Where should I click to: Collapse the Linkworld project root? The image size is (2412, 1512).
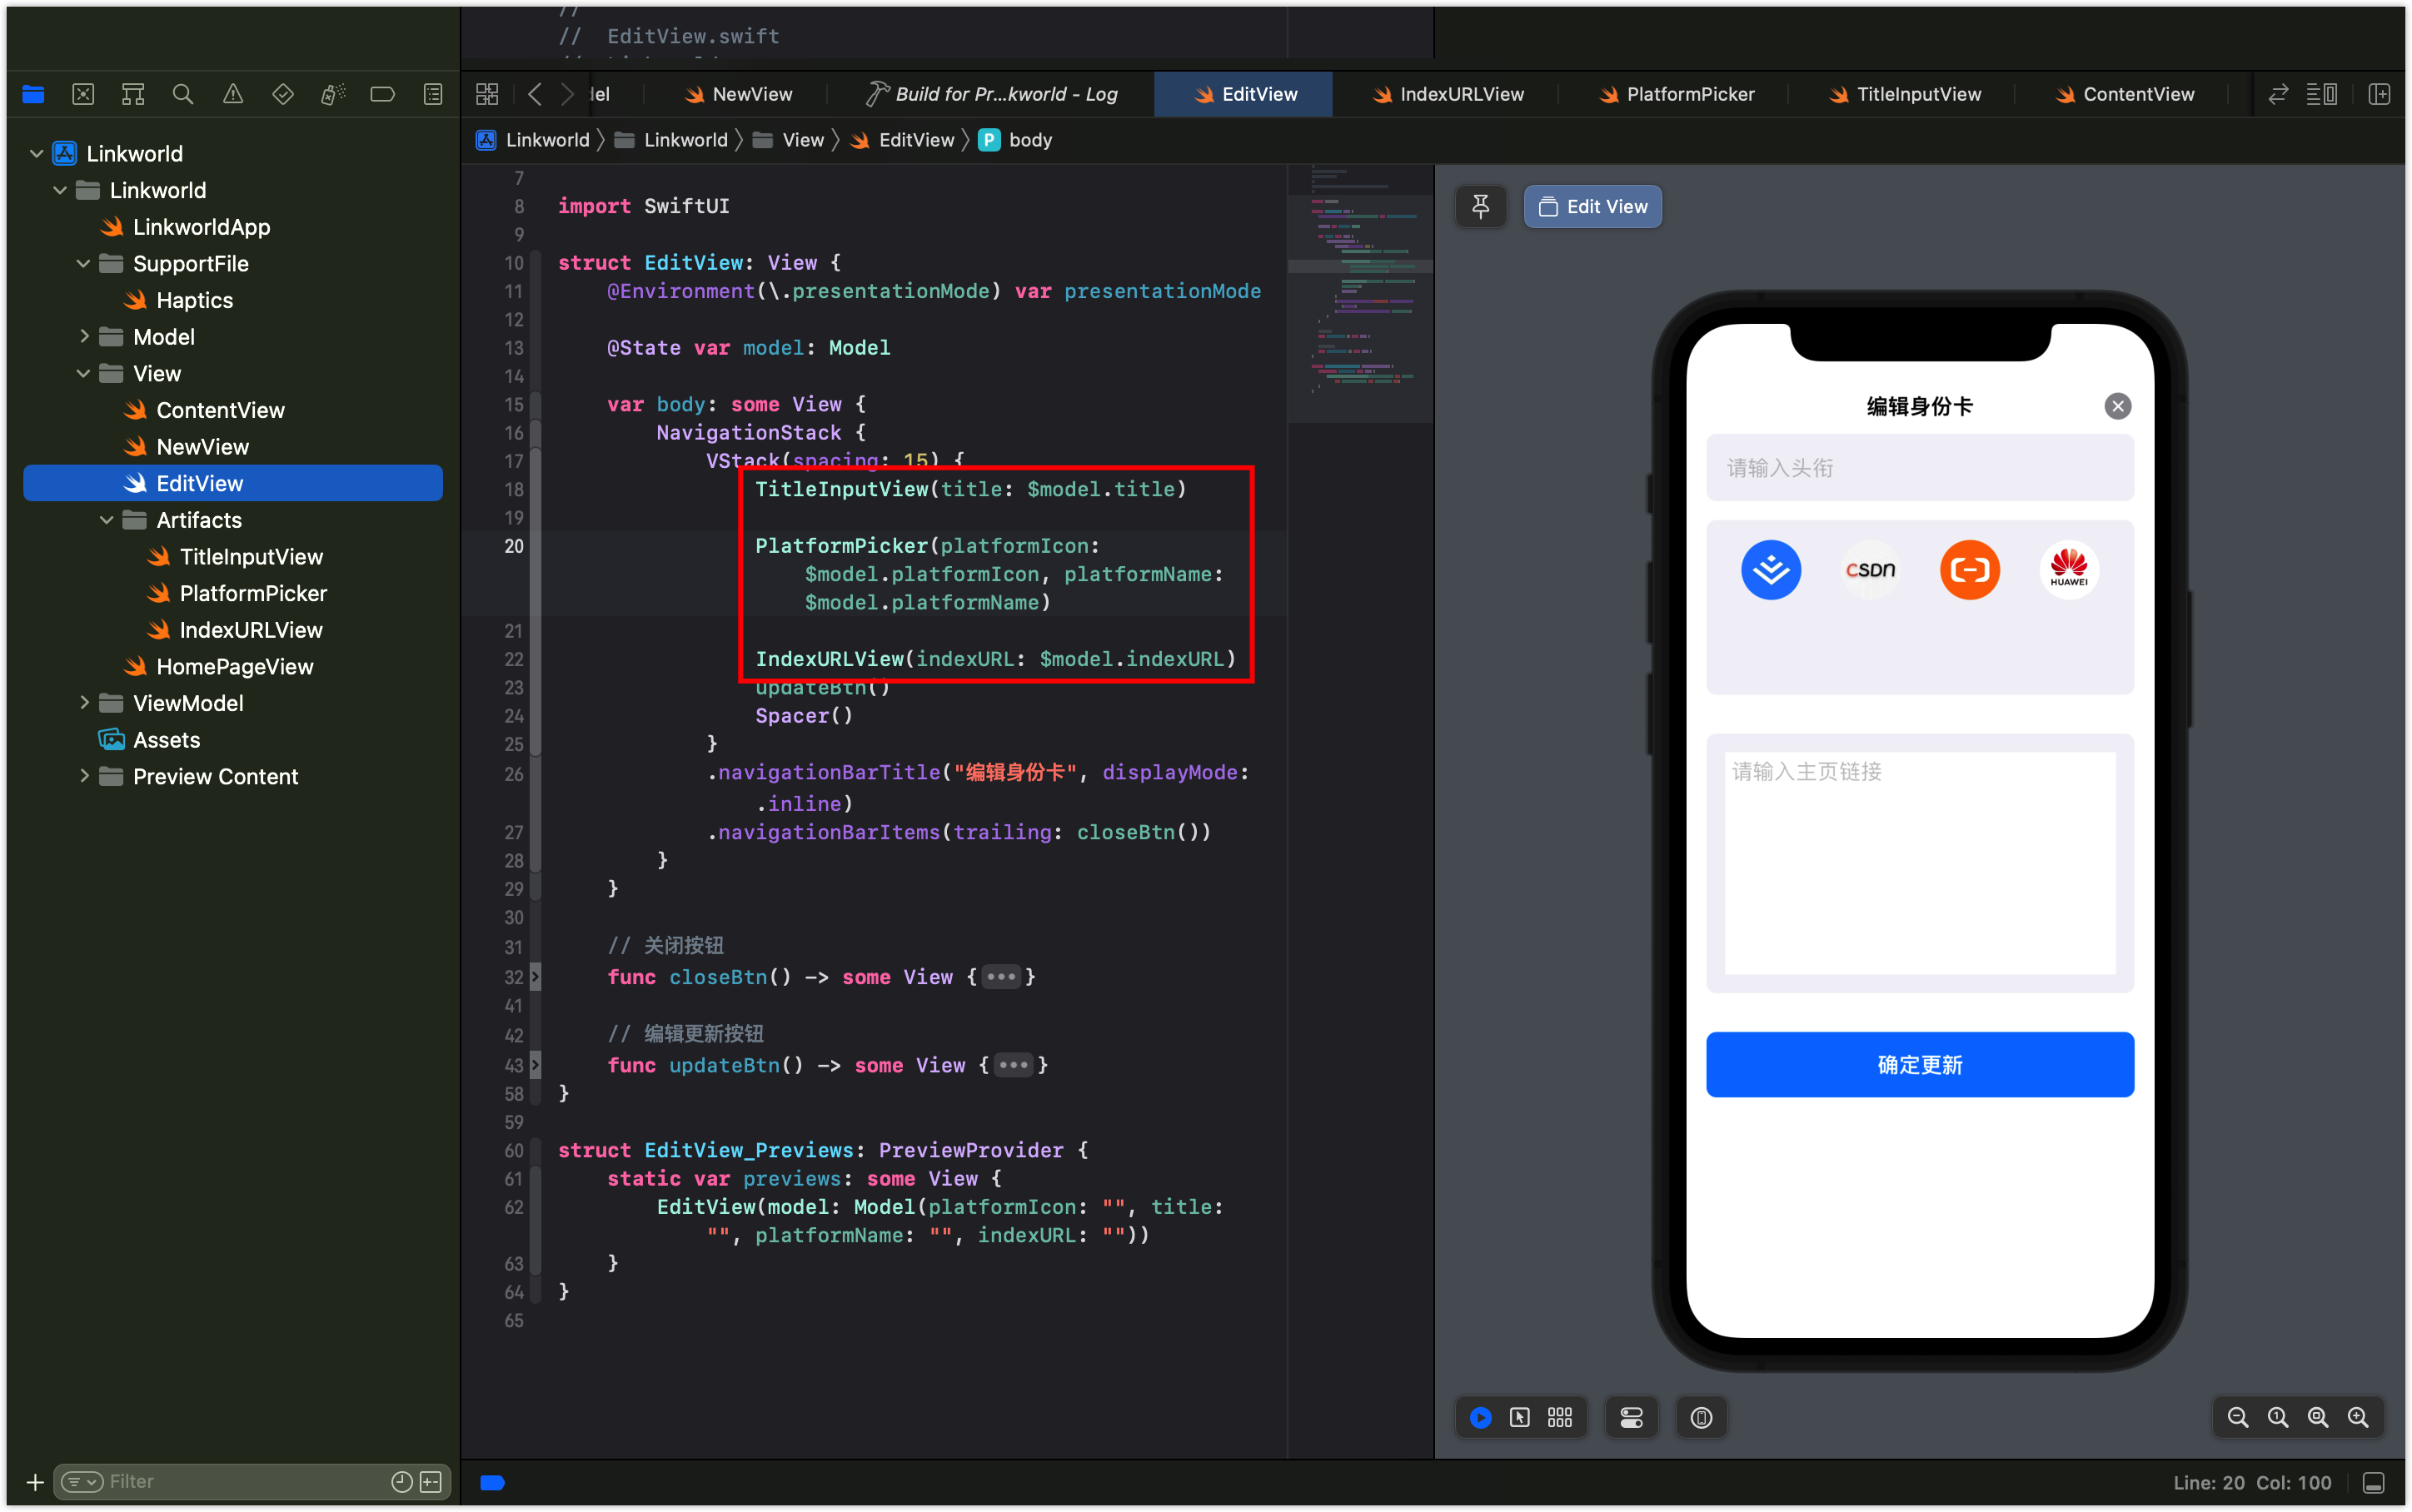(37, 153)
